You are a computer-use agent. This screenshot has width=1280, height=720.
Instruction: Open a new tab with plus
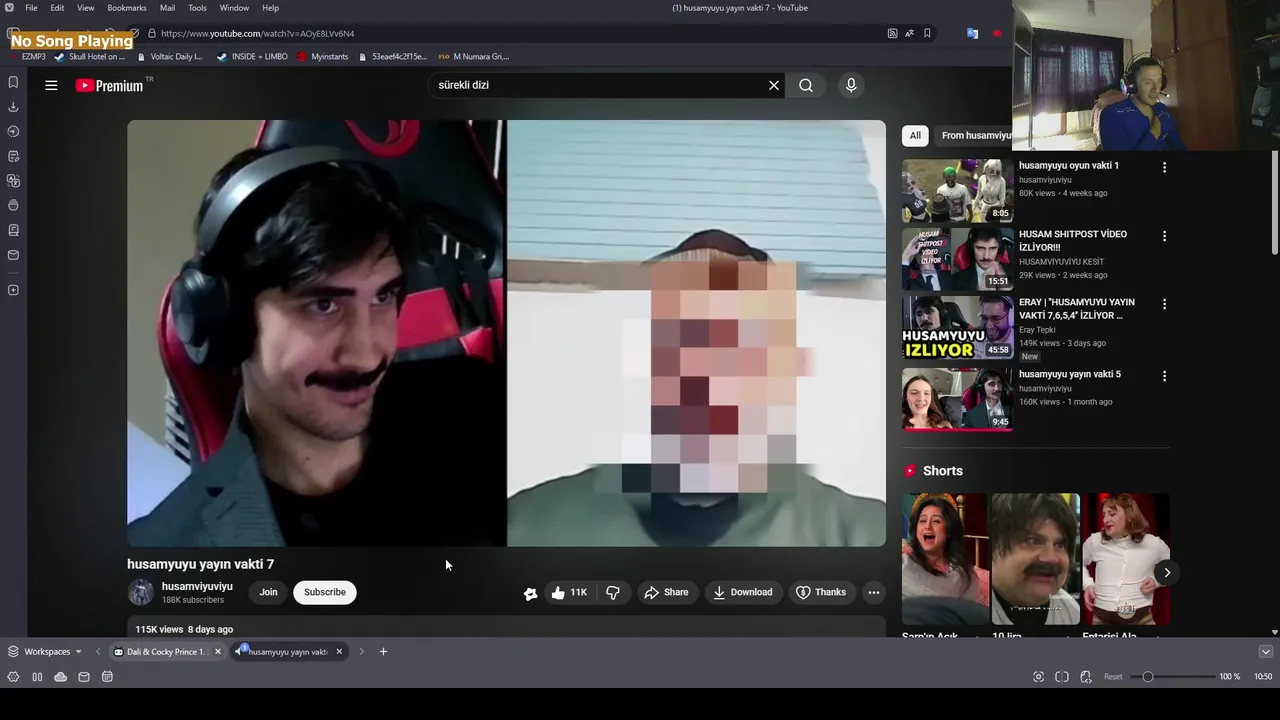click(x=383, y=651)
